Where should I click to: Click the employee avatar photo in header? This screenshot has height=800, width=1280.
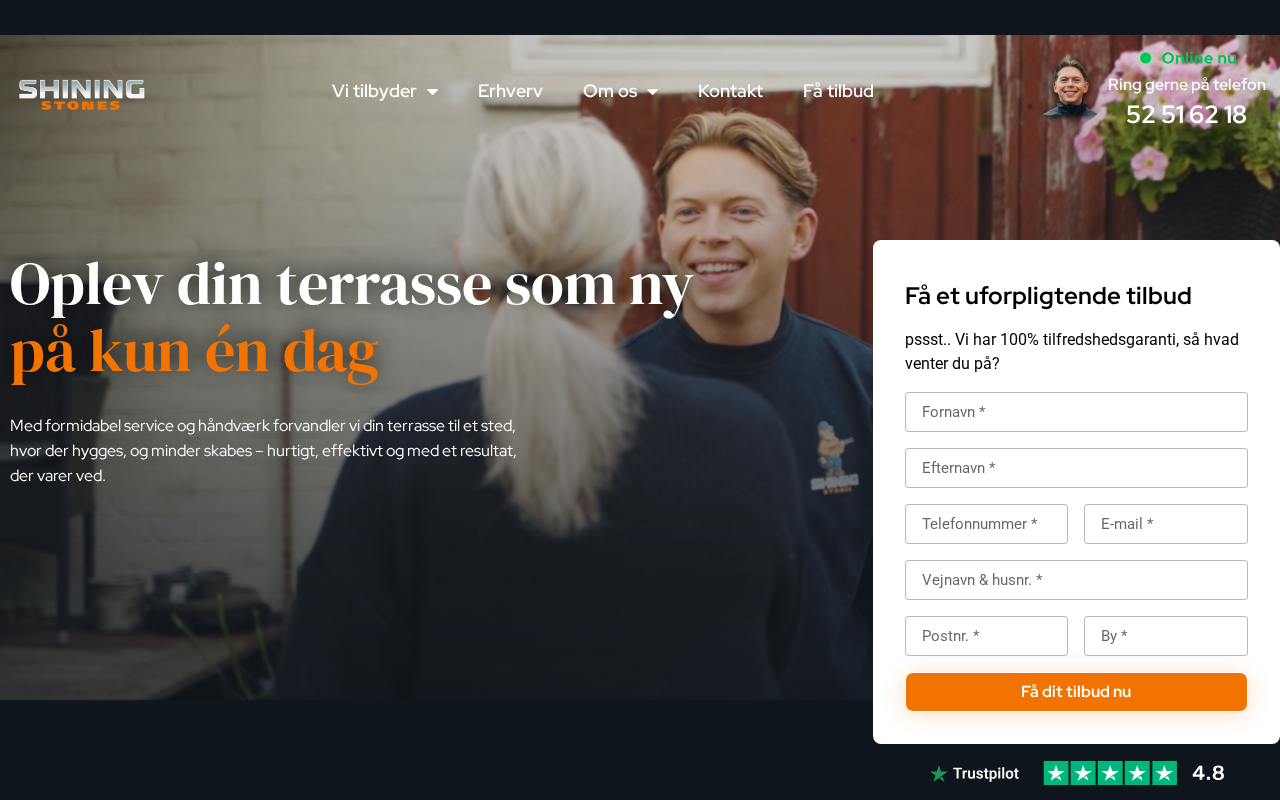click(x=1071, y=88)
